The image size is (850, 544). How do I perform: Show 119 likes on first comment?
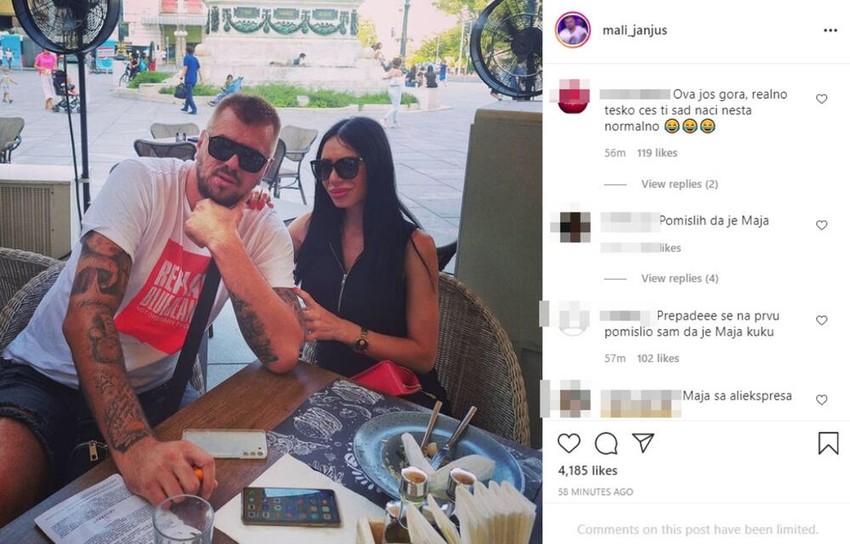point(657,153)
